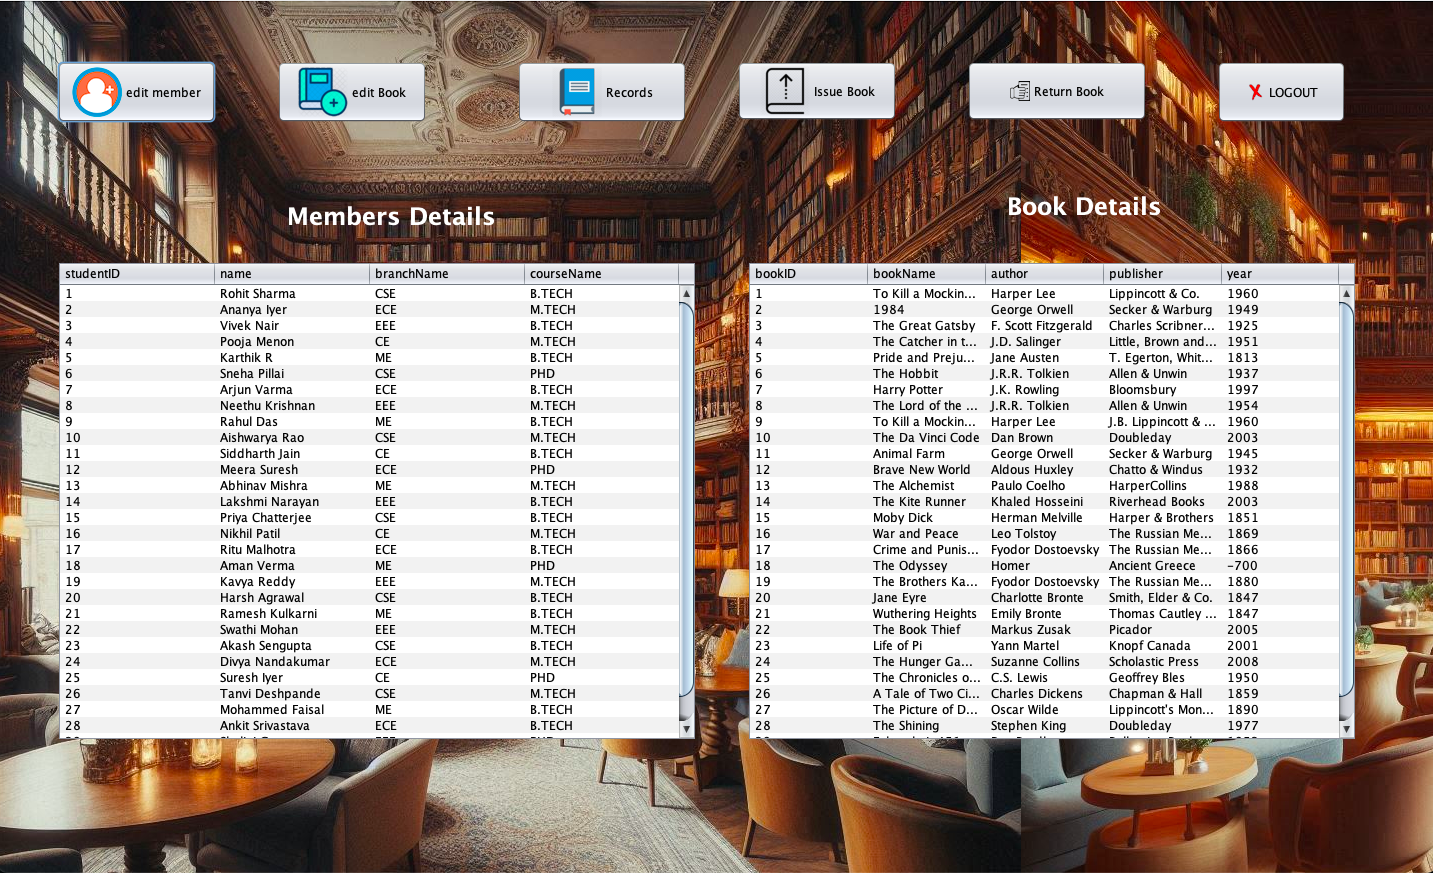Screen dimensions: 1433x873
Task: Click the blue book Records icon
Action: tap(577, 92)
